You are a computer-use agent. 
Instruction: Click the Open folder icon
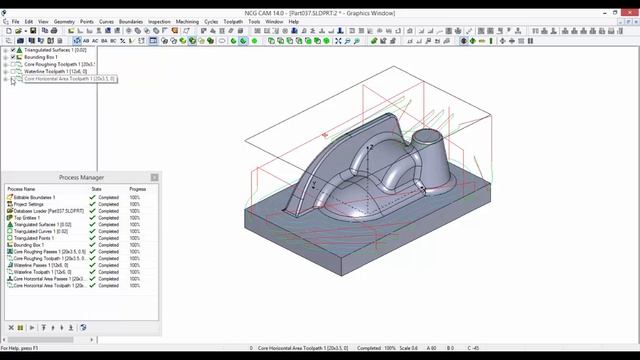(x=18, y=31)
